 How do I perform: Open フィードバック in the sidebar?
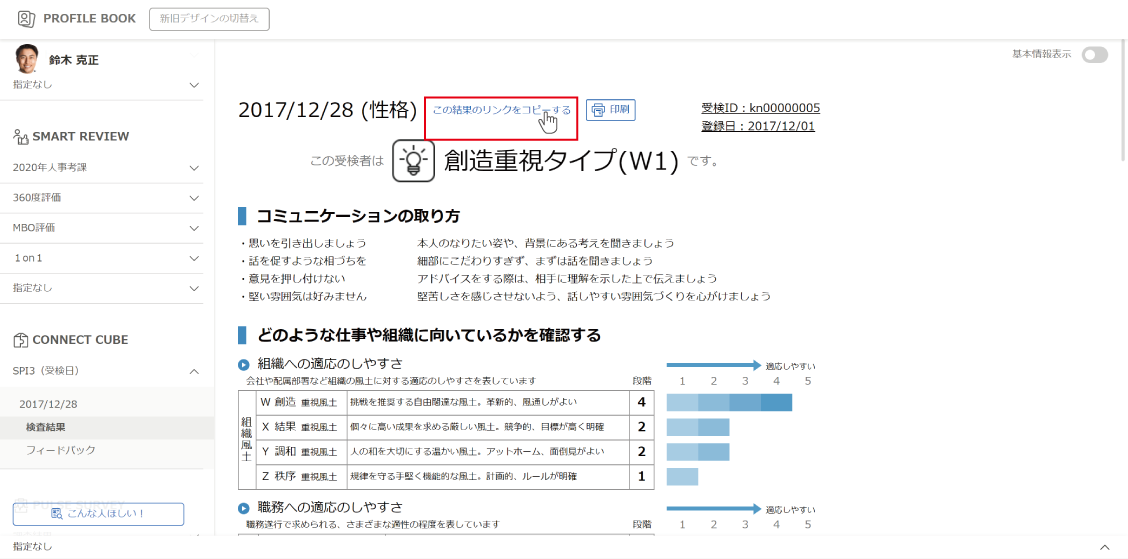[x=61, y=450]
